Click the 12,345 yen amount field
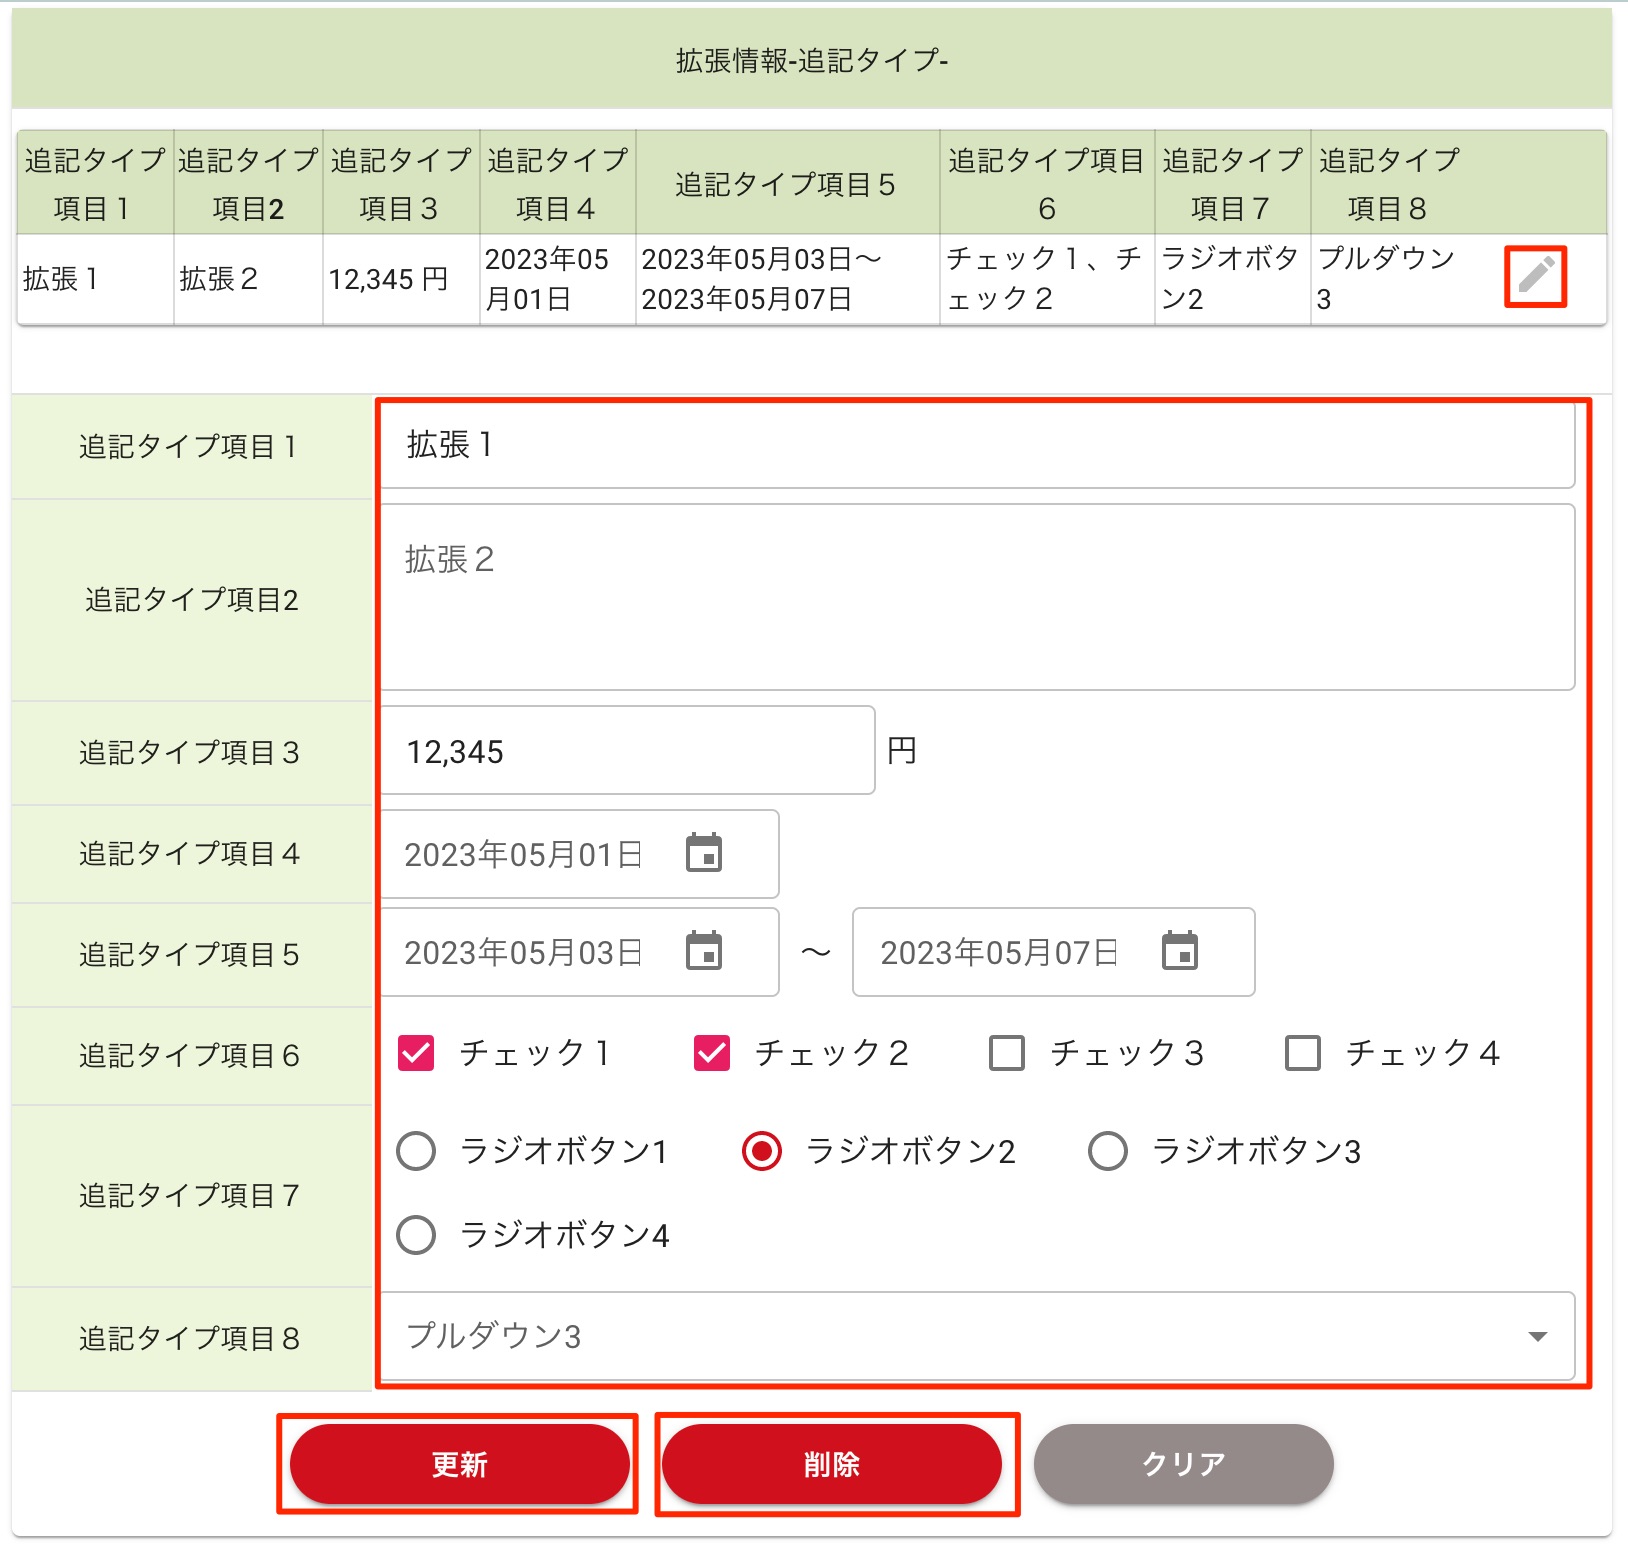1628x1552 pixels. click(x=627, y=751)
